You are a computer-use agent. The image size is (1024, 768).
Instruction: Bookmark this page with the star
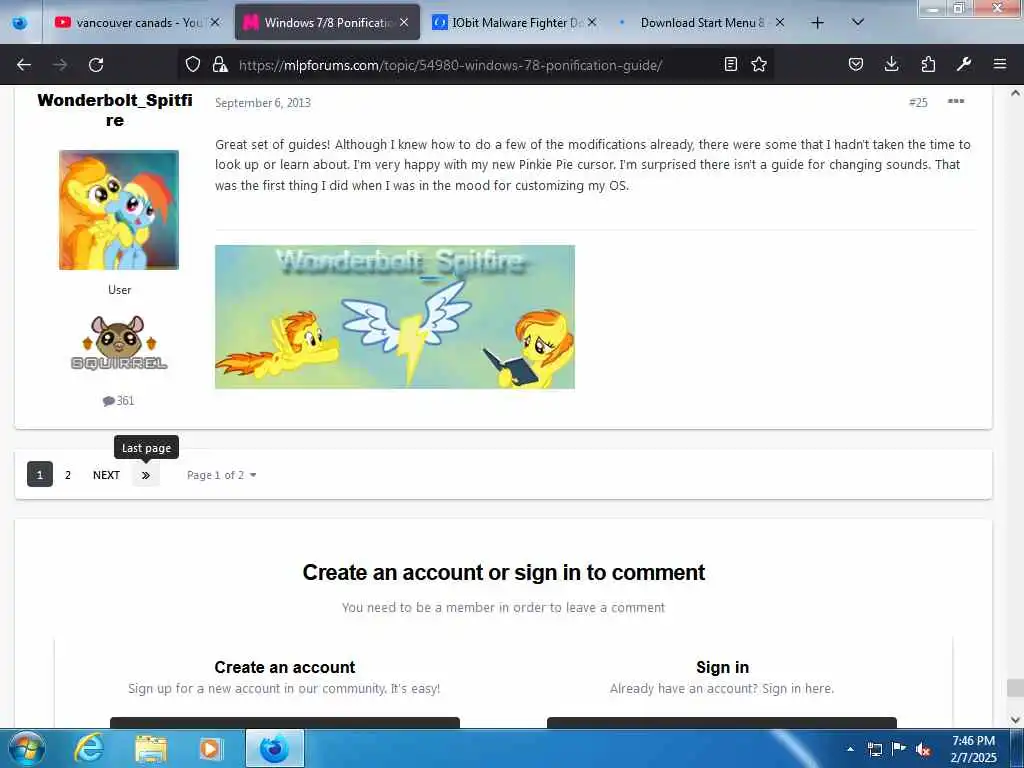(759, 64)
